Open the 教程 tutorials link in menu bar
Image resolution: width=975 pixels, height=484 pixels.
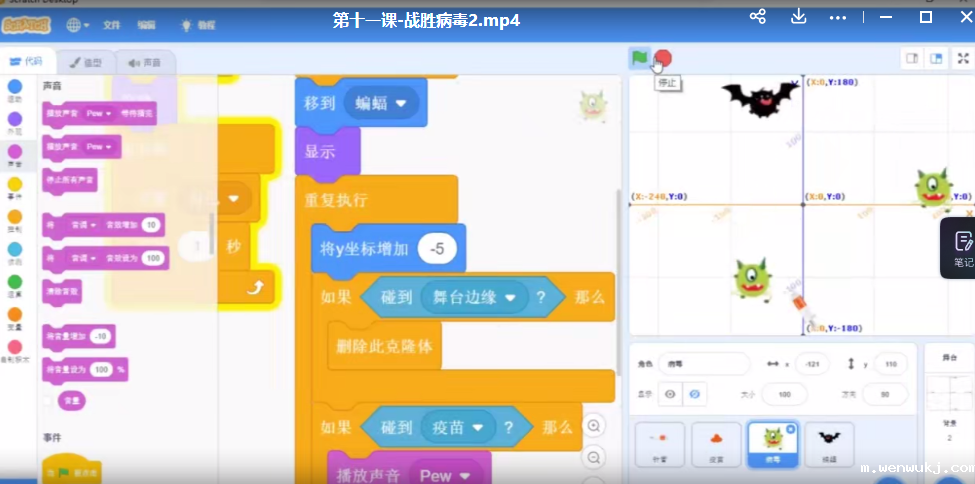[x=199, y=24]
